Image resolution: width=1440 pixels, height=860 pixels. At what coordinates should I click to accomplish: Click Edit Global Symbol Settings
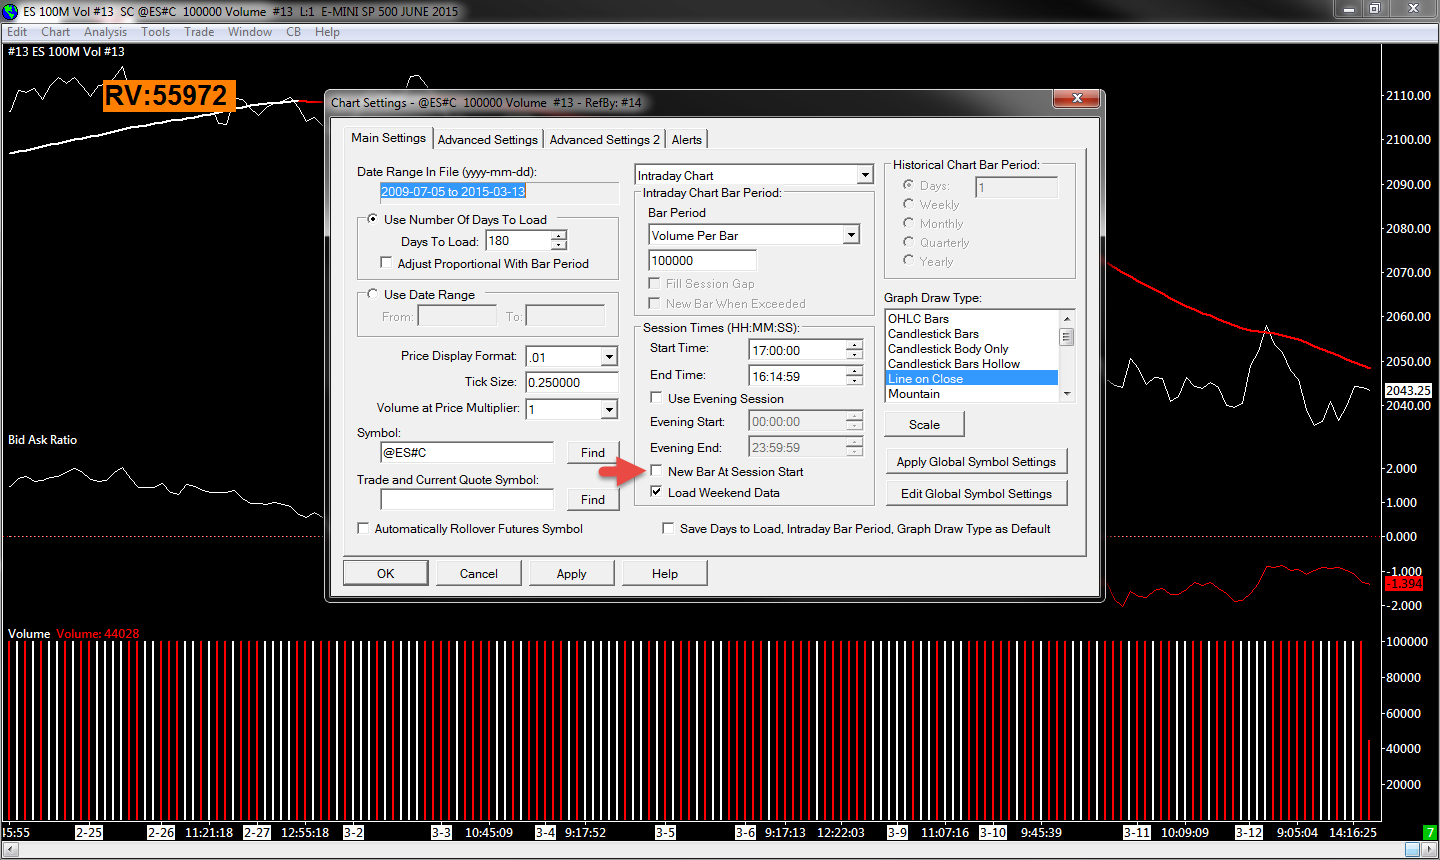click(976, 493)
